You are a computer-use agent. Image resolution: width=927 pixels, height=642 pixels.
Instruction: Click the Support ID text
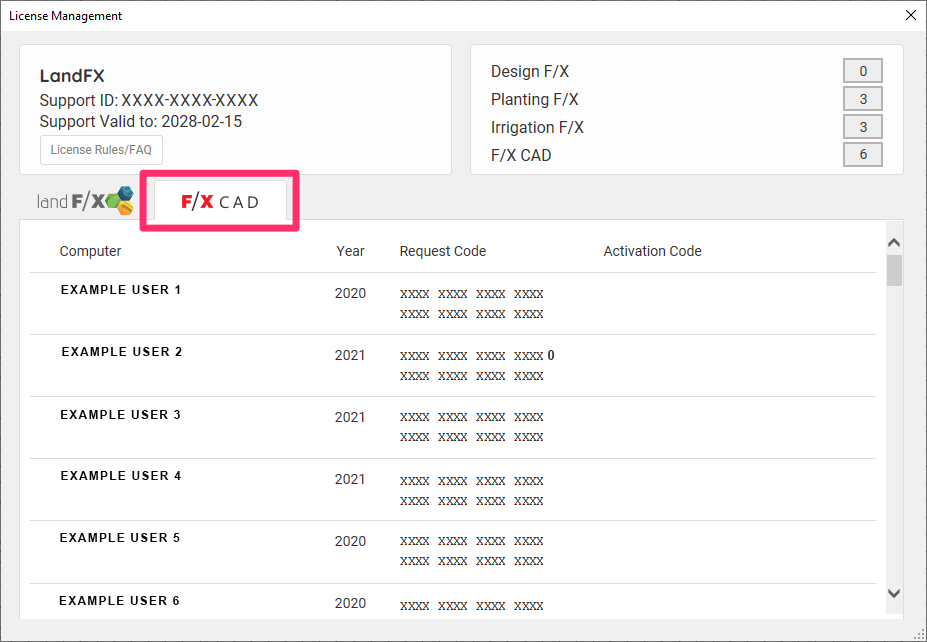coord(149,100)
